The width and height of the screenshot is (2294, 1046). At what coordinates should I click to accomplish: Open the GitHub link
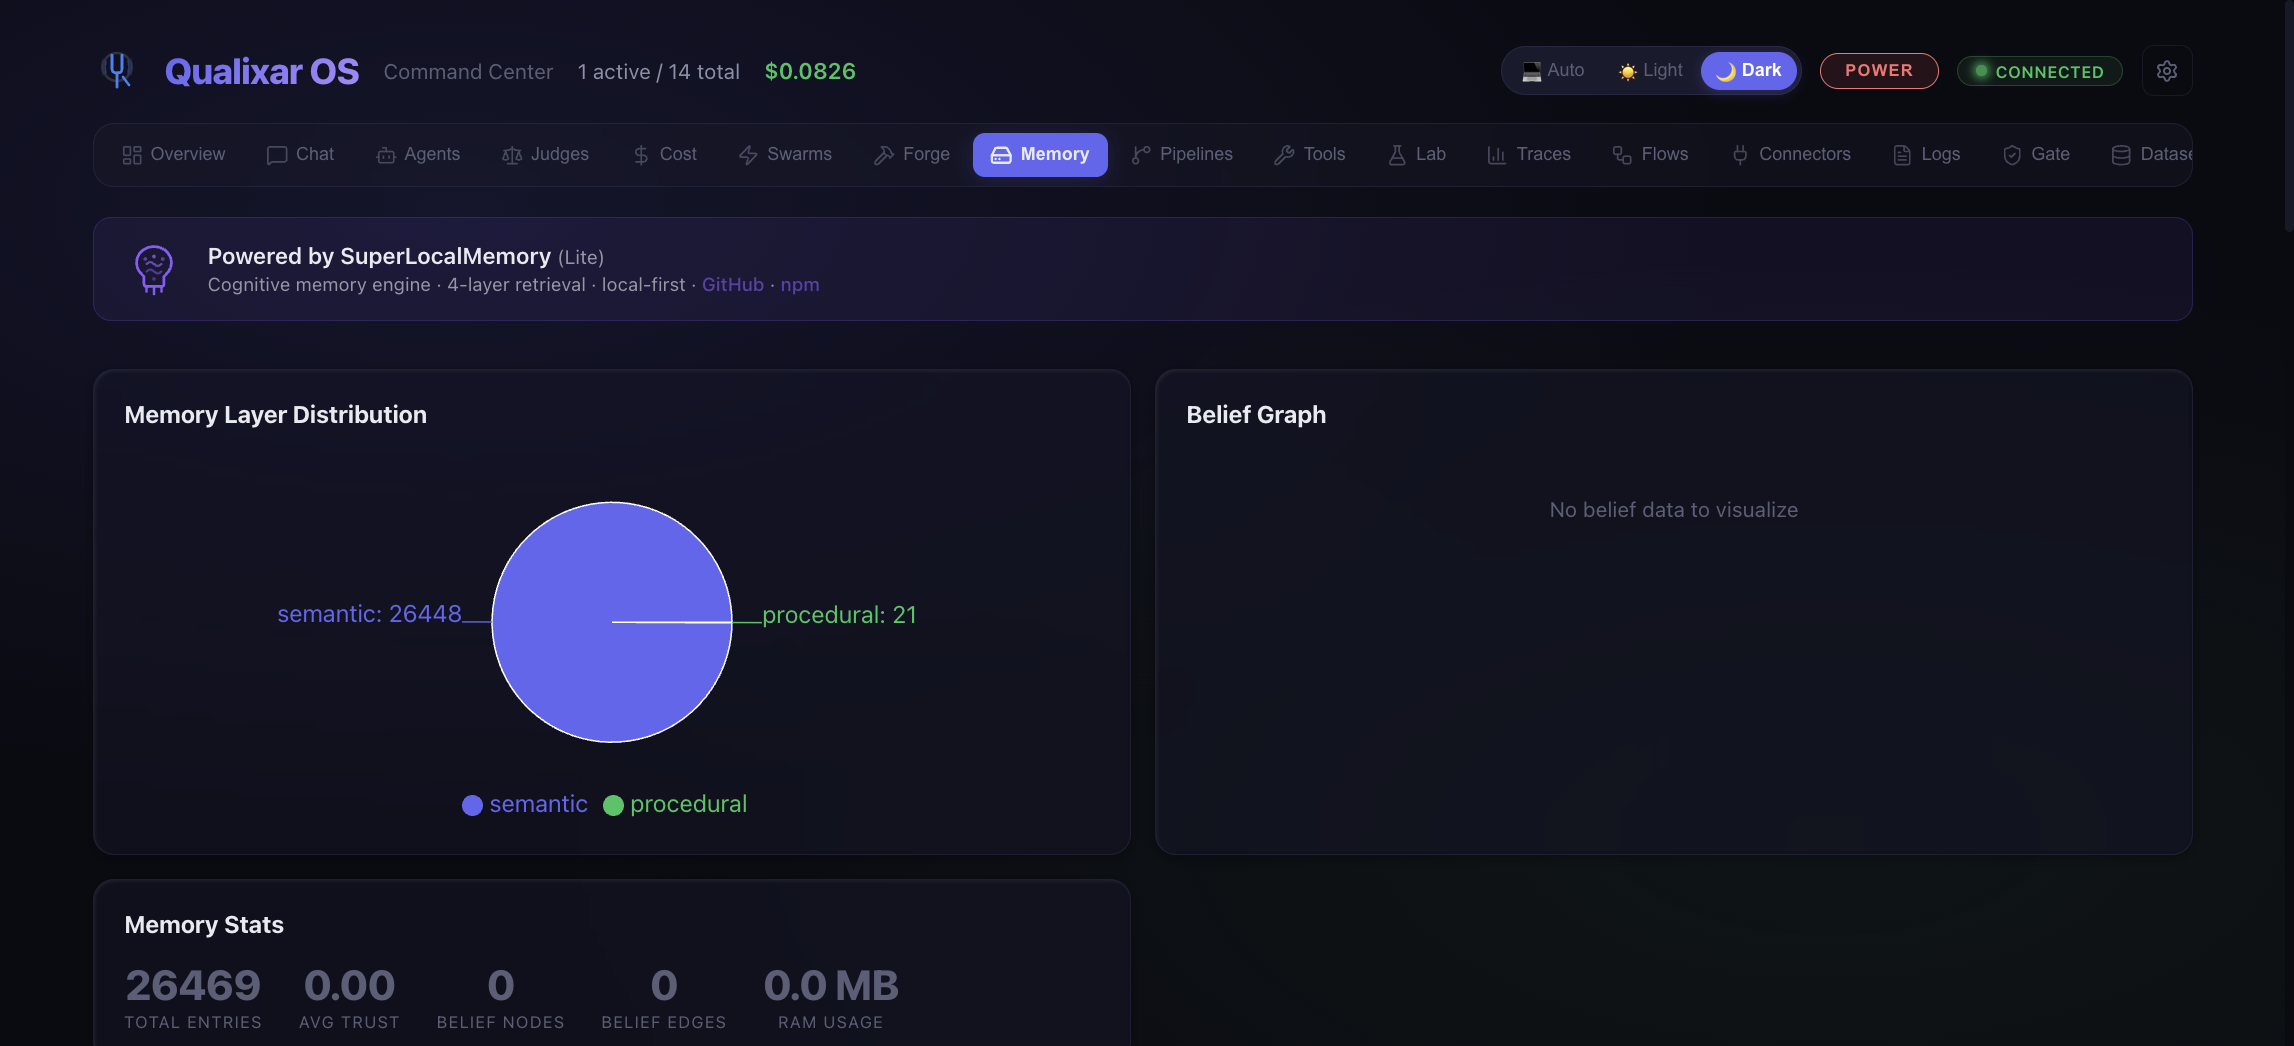[x=733, y=285]
